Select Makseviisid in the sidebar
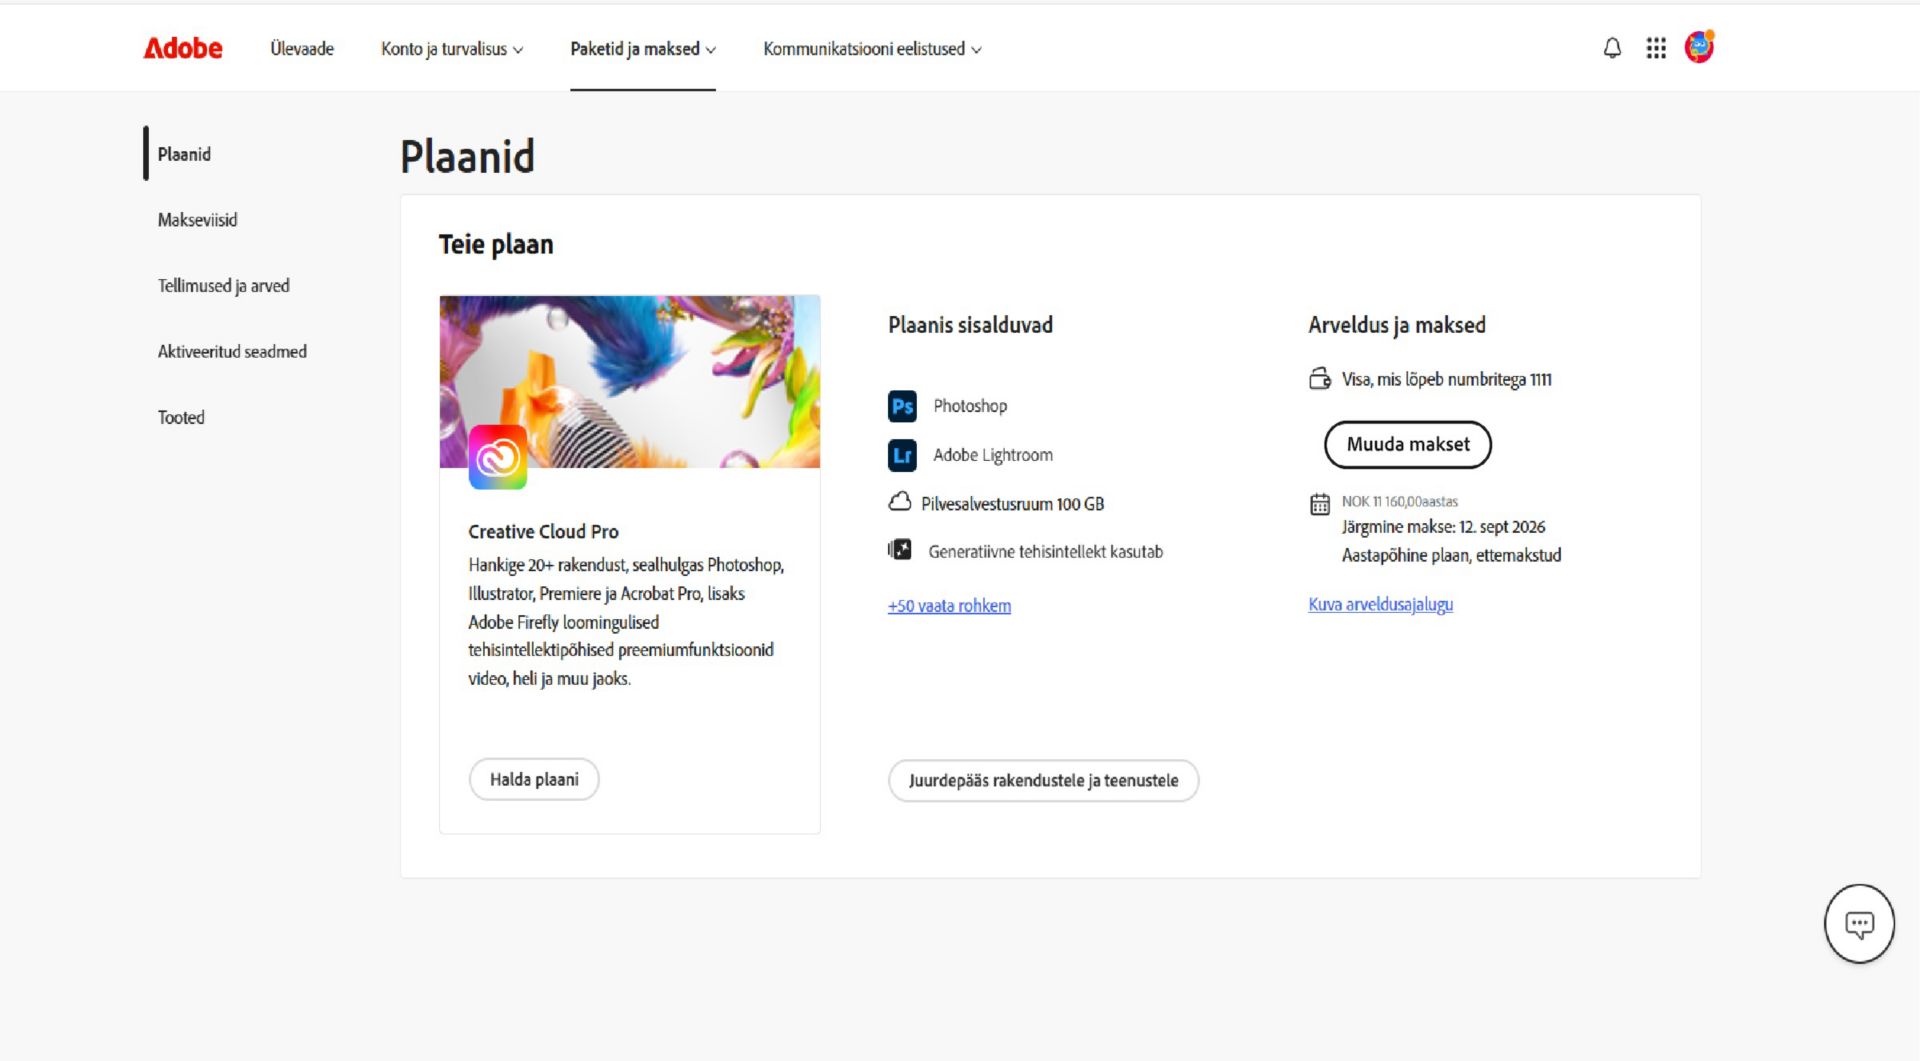 [x=197, y=220]
